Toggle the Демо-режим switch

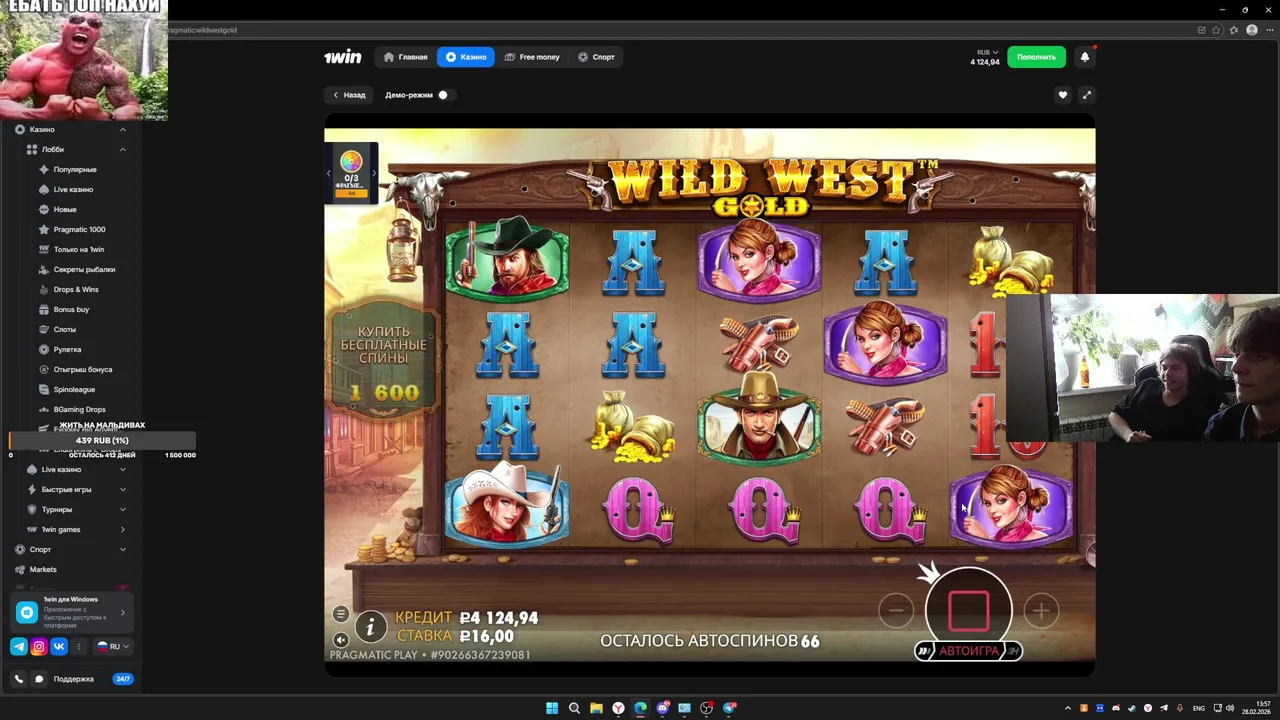[445, 95]
